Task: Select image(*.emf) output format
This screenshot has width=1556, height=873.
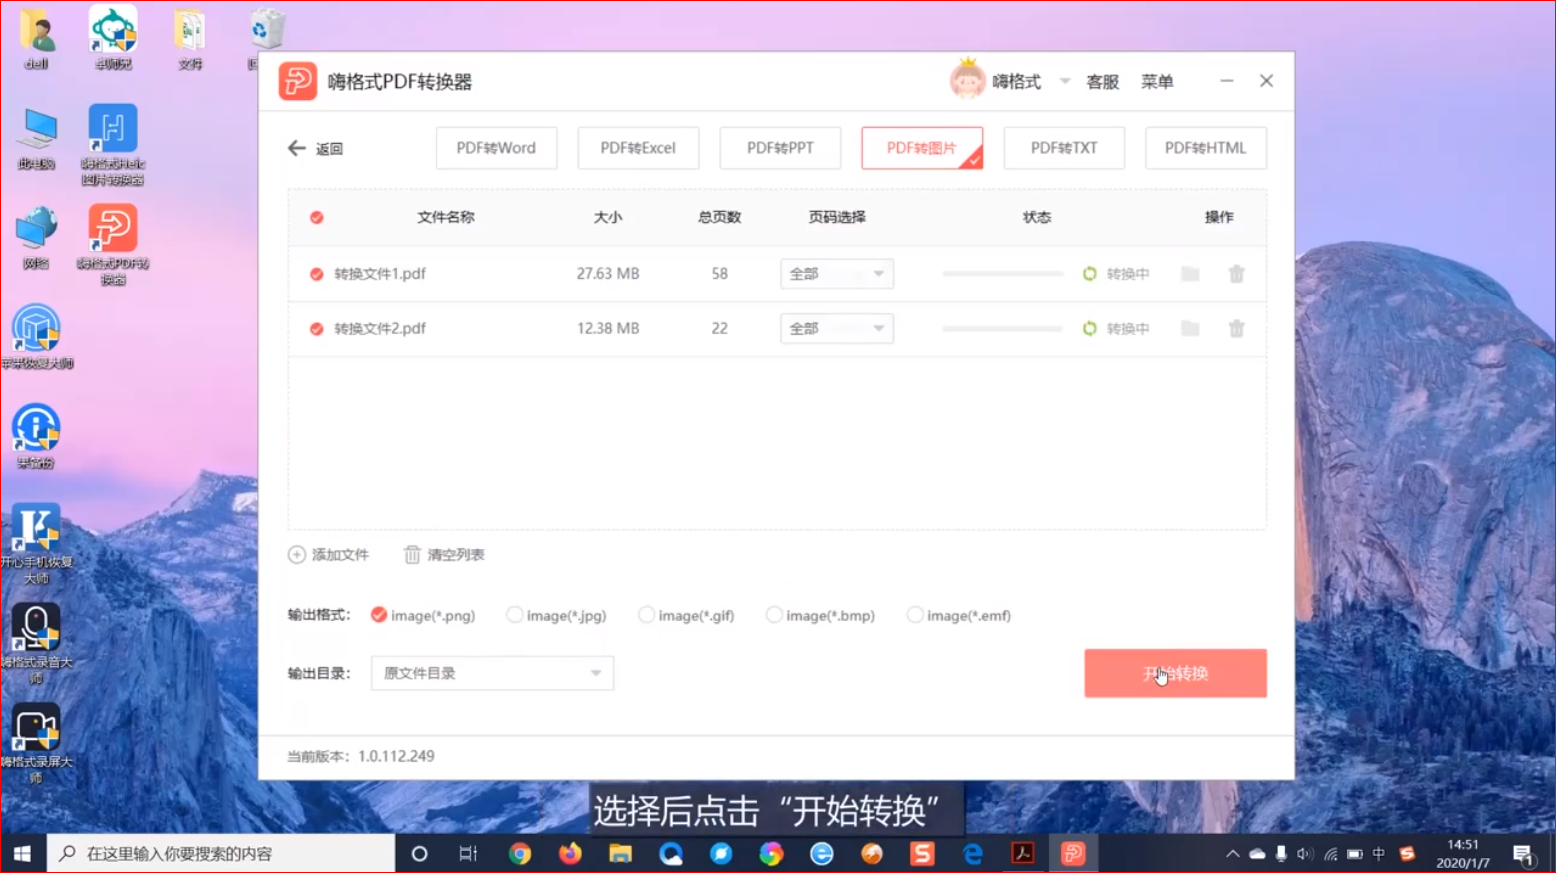Action: click(x=914, y=615)
